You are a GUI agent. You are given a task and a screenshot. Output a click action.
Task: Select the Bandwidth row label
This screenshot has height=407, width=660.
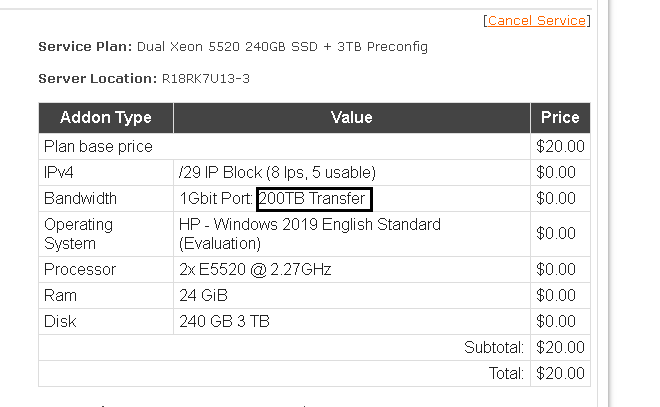point(80,199)
